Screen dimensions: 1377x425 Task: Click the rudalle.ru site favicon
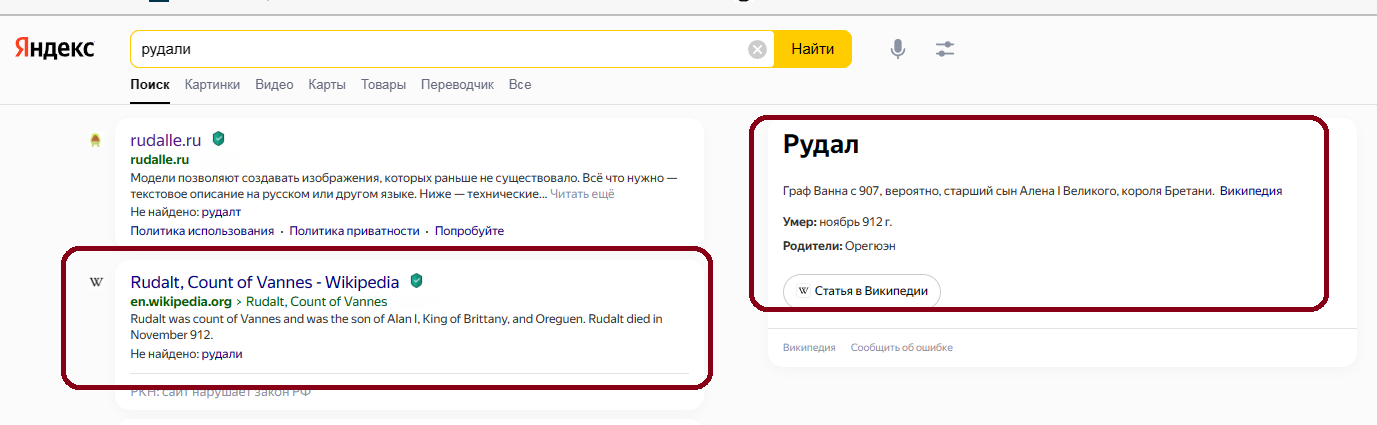click(x=96, y=141)
